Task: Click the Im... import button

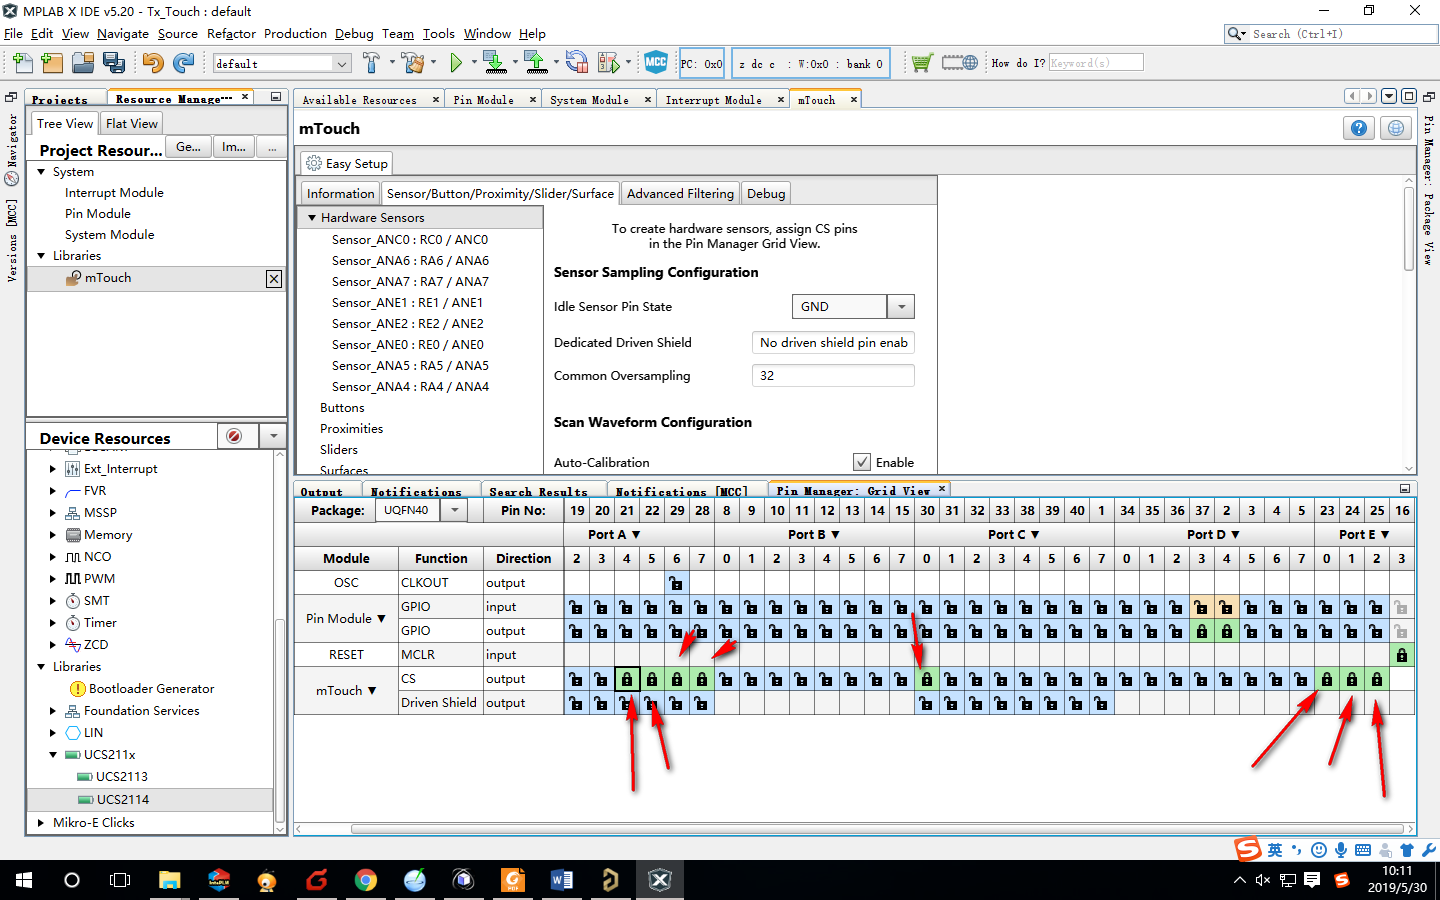Action: pos(234,147)
